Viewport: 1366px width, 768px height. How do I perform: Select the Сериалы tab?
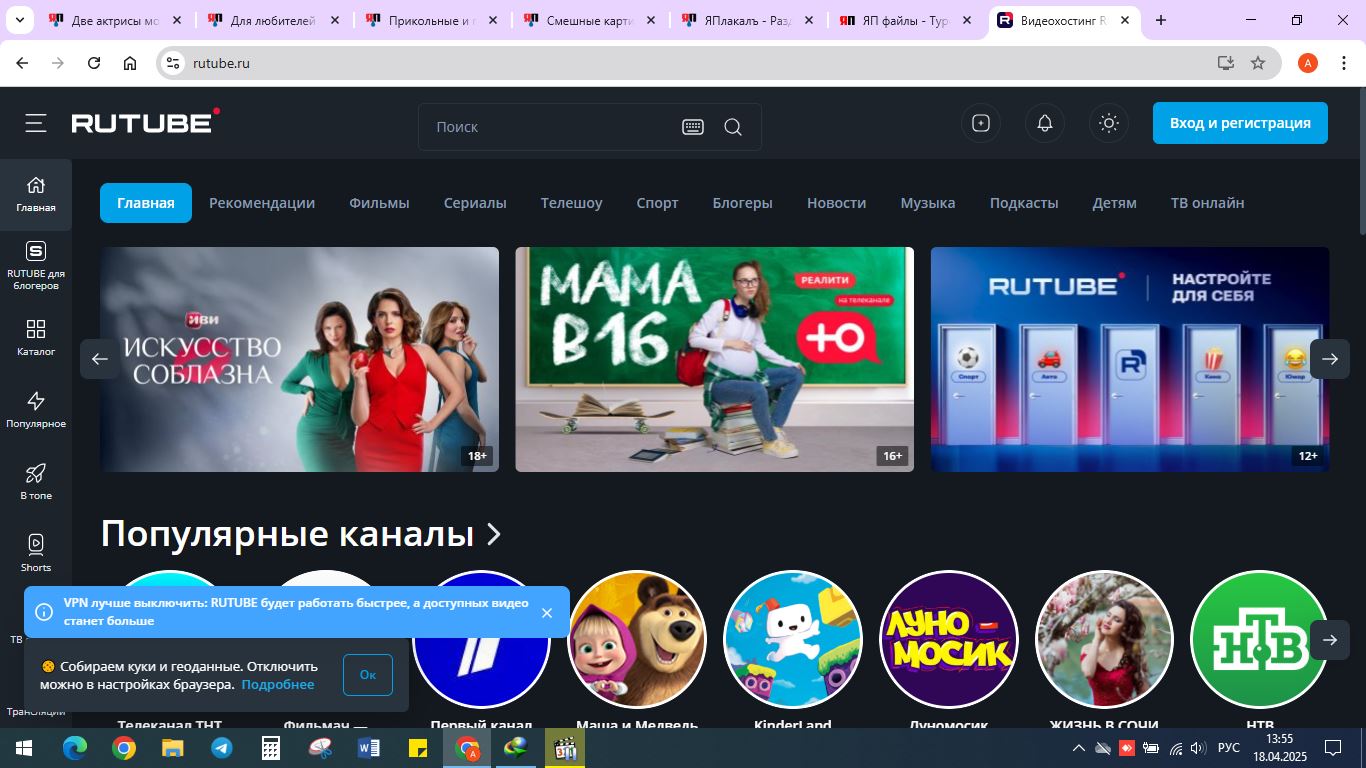coord(475,203)
